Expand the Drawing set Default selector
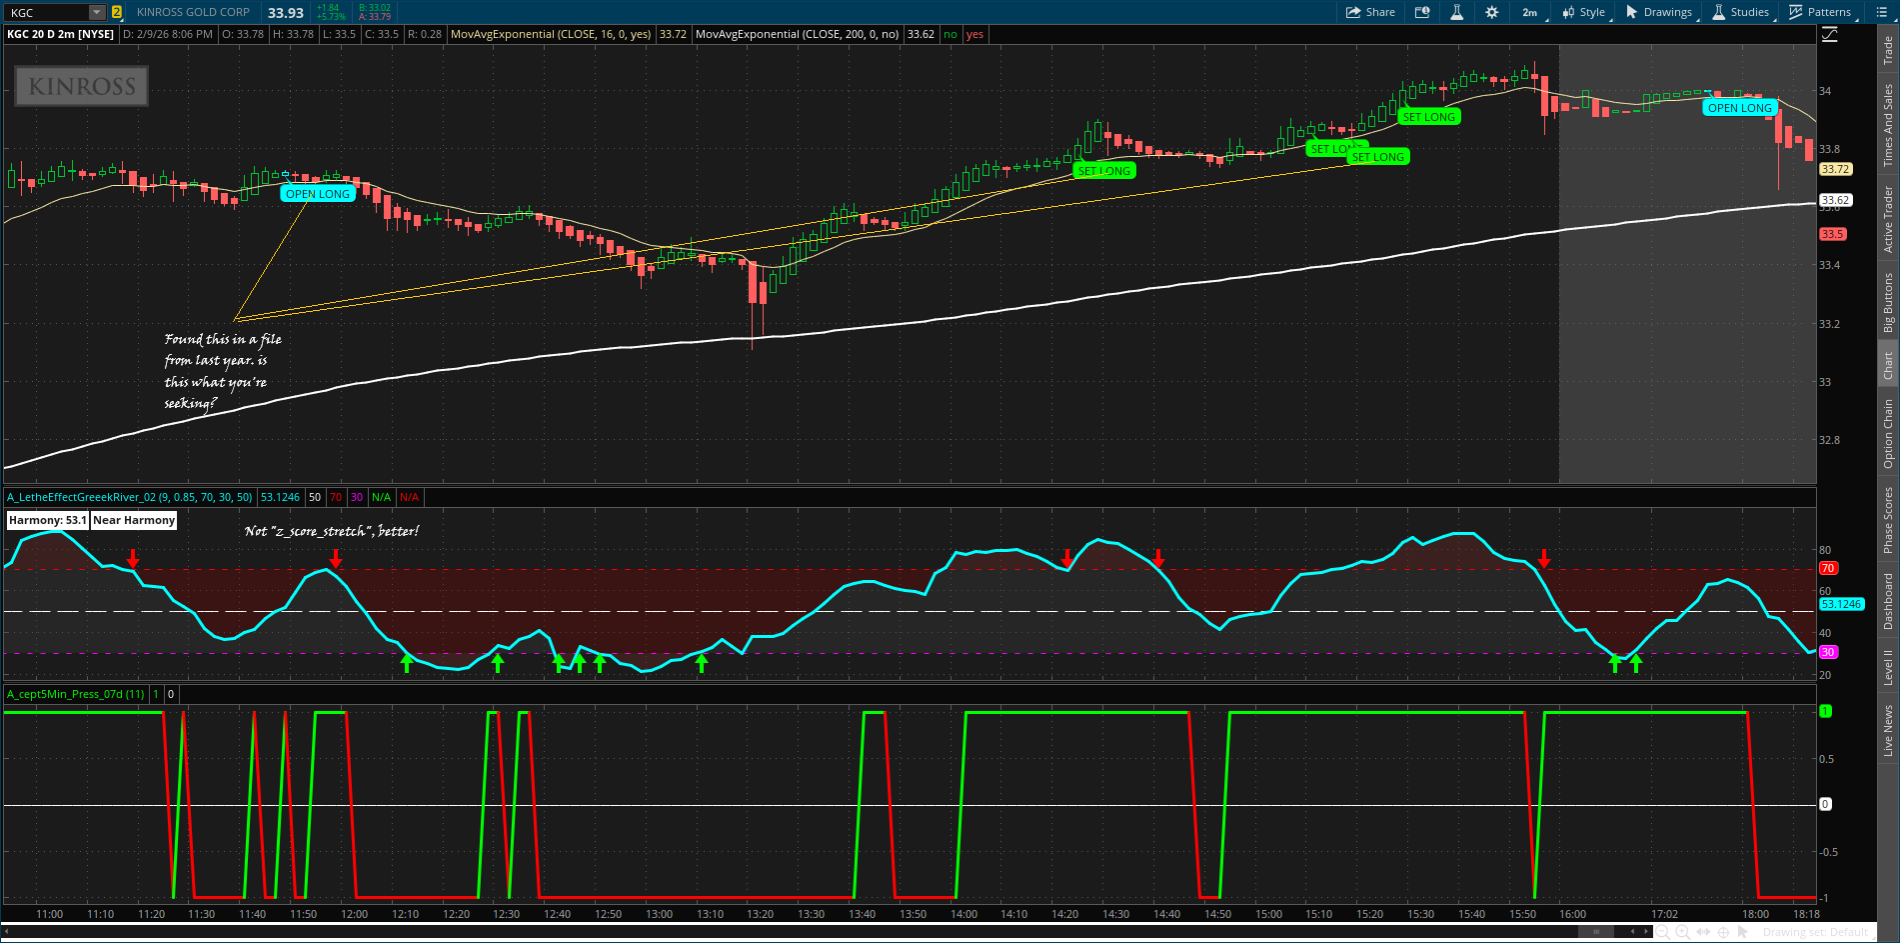This screenshot has width=1900, height=943. pos(1815,932)
